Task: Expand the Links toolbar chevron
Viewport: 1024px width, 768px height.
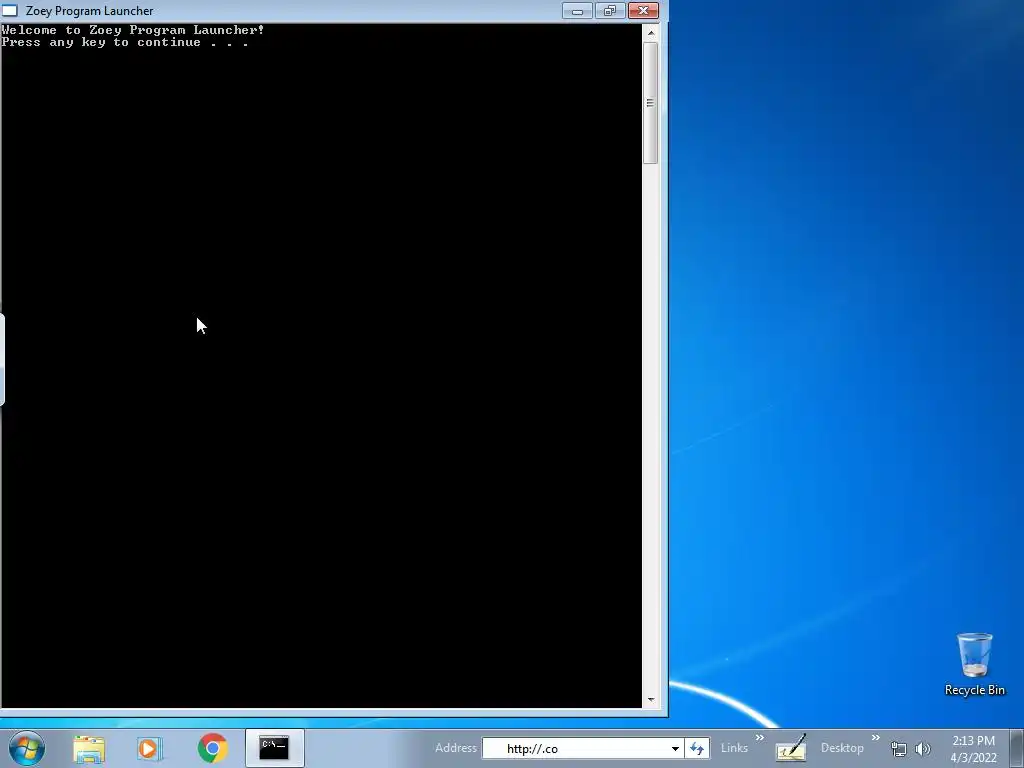Action: (760, 737)
